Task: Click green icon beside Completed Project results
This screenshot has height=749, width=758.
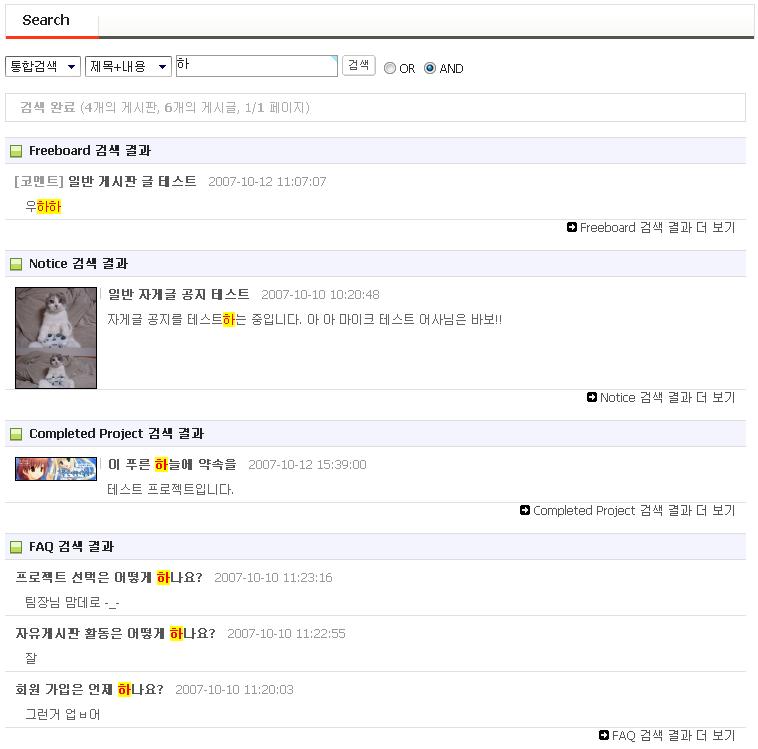Action: (16, 434)
